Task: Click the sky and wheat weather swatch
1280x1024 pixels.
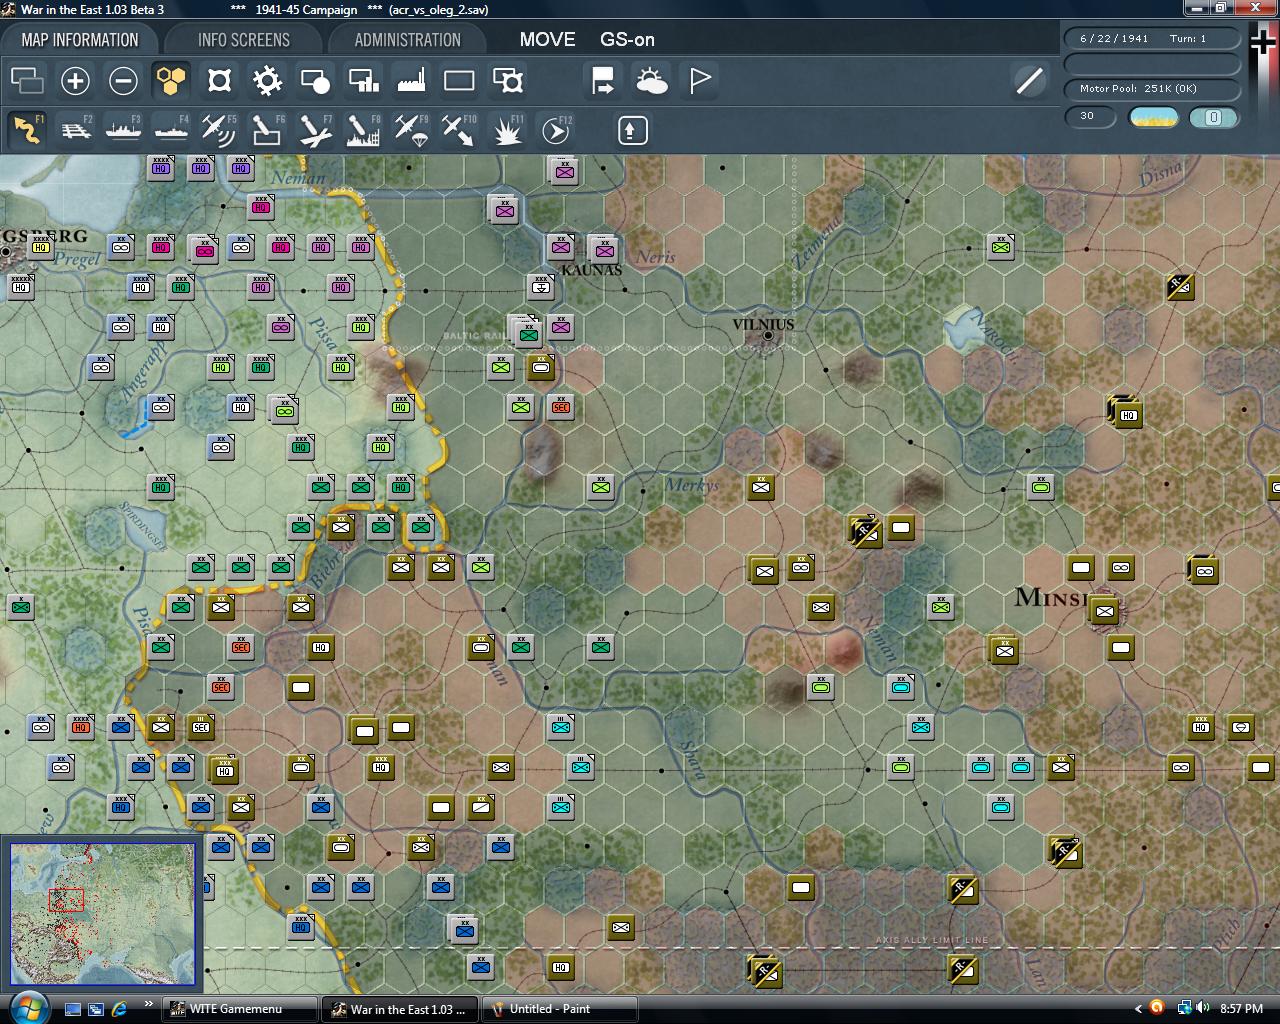Action: [x=1153, y=117]
